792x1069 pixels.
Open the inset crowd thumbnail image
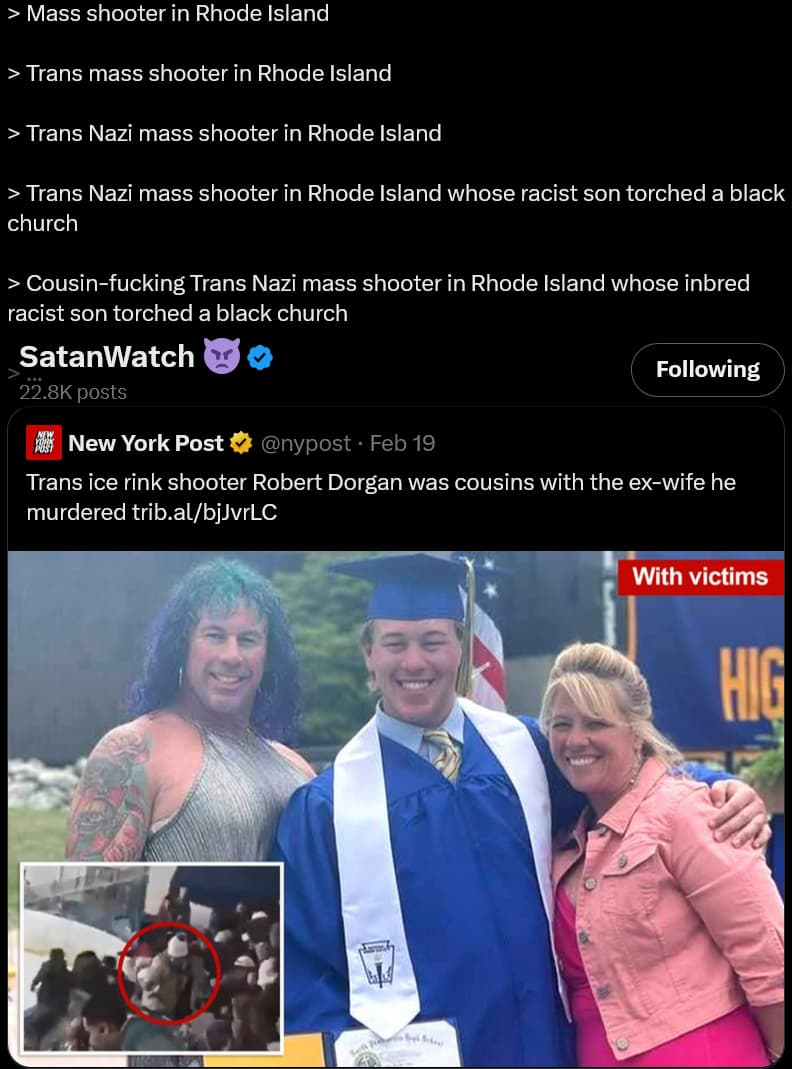(151, 958)
